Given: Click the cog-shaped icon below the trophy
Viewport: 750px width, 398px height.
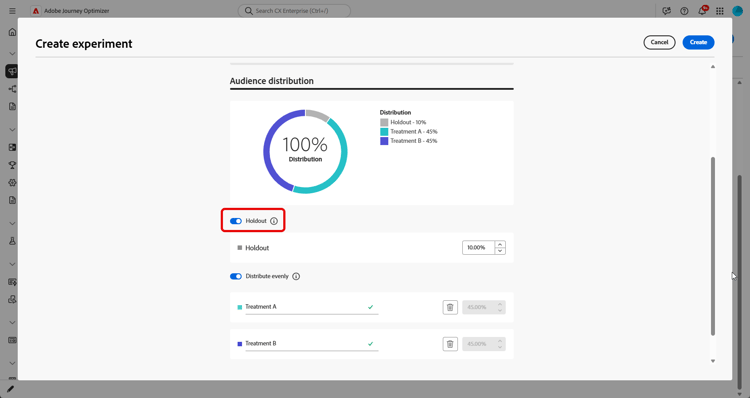Looking at the screenshot, I should 12,183.
